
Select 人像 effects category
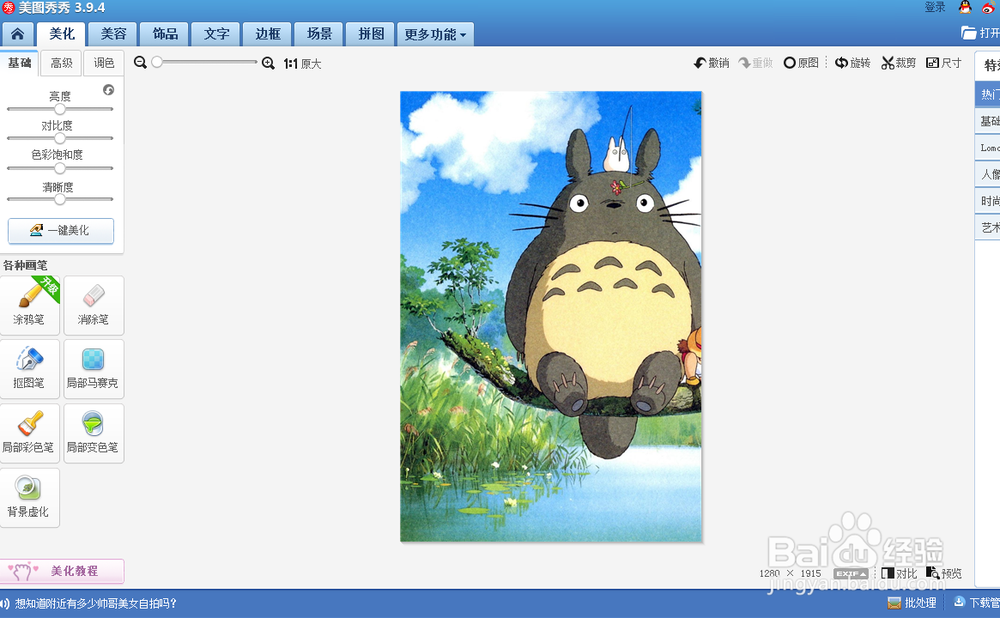tap(988, 174)
